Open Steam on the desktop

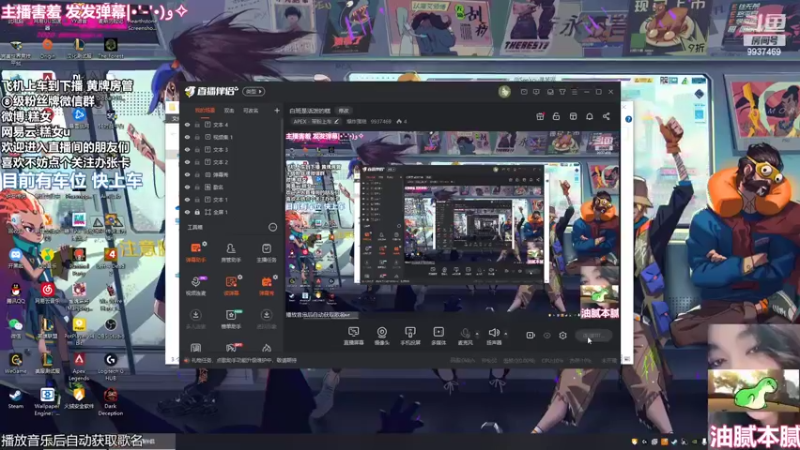pos(15,399)
